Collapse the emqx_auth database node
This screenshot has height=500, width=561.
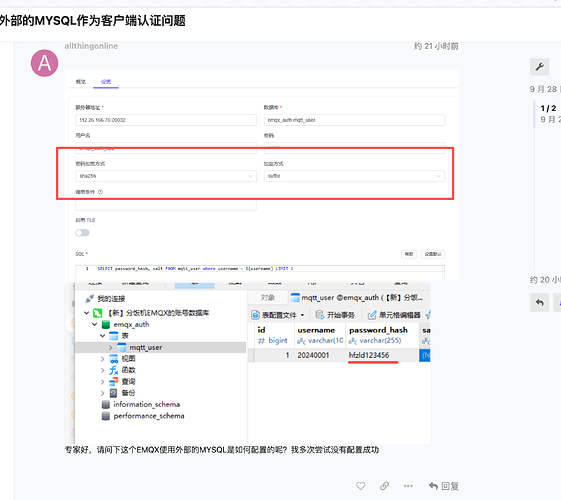coord(94,324)
